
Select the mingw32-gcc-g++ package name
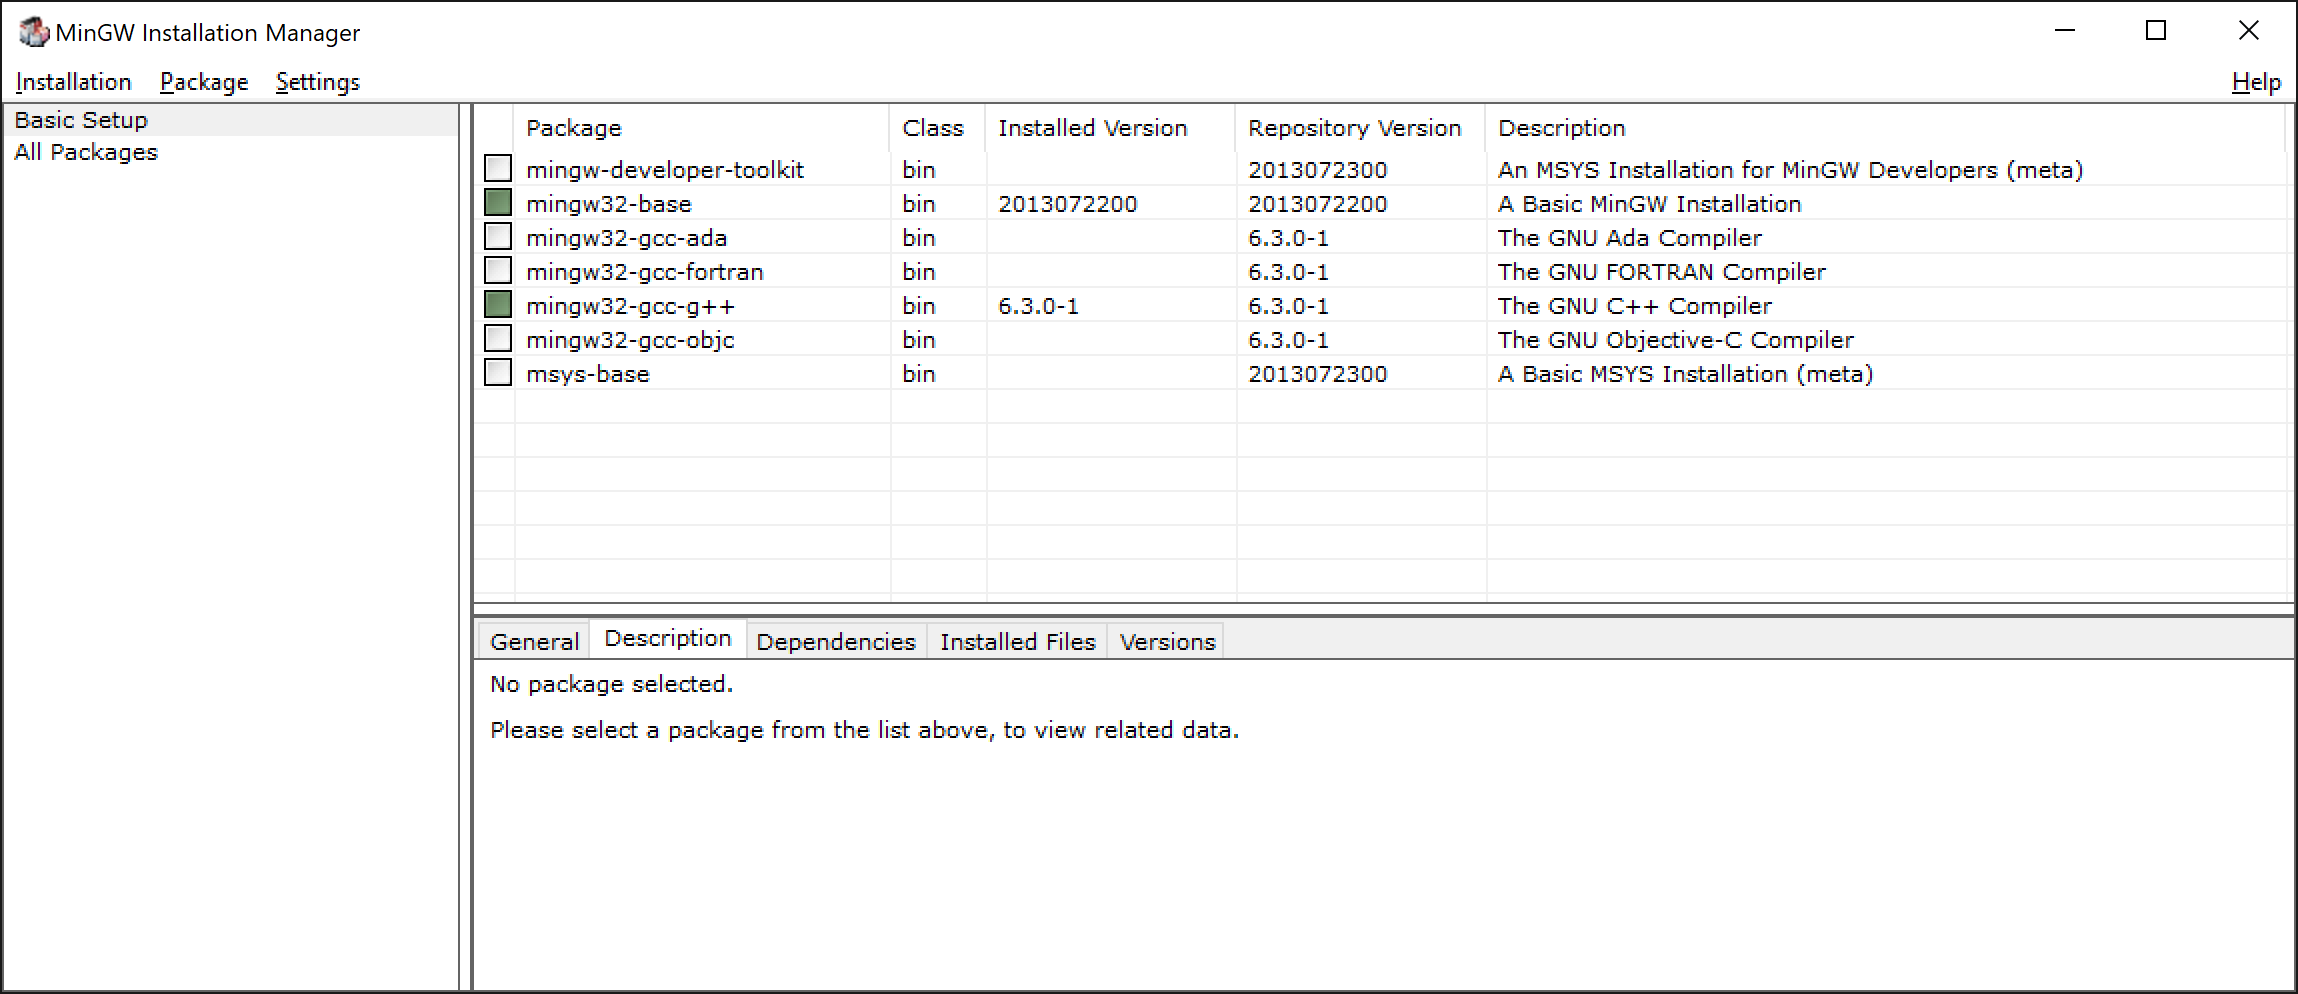click(631, 306)
